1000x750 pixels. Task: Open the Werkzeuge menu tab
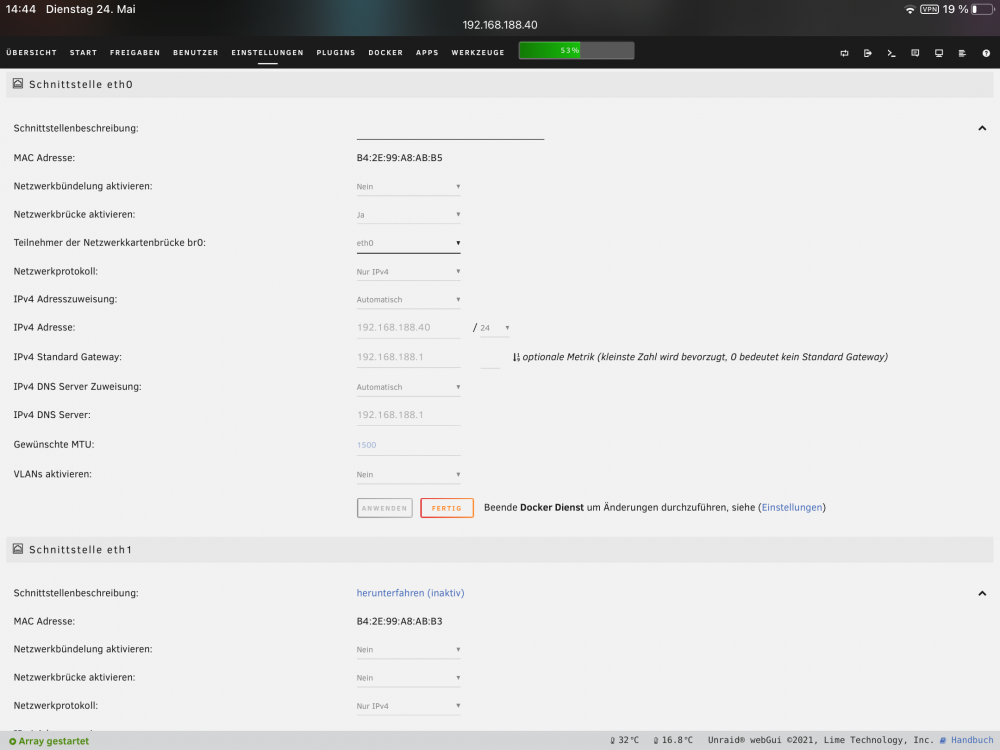478,52
